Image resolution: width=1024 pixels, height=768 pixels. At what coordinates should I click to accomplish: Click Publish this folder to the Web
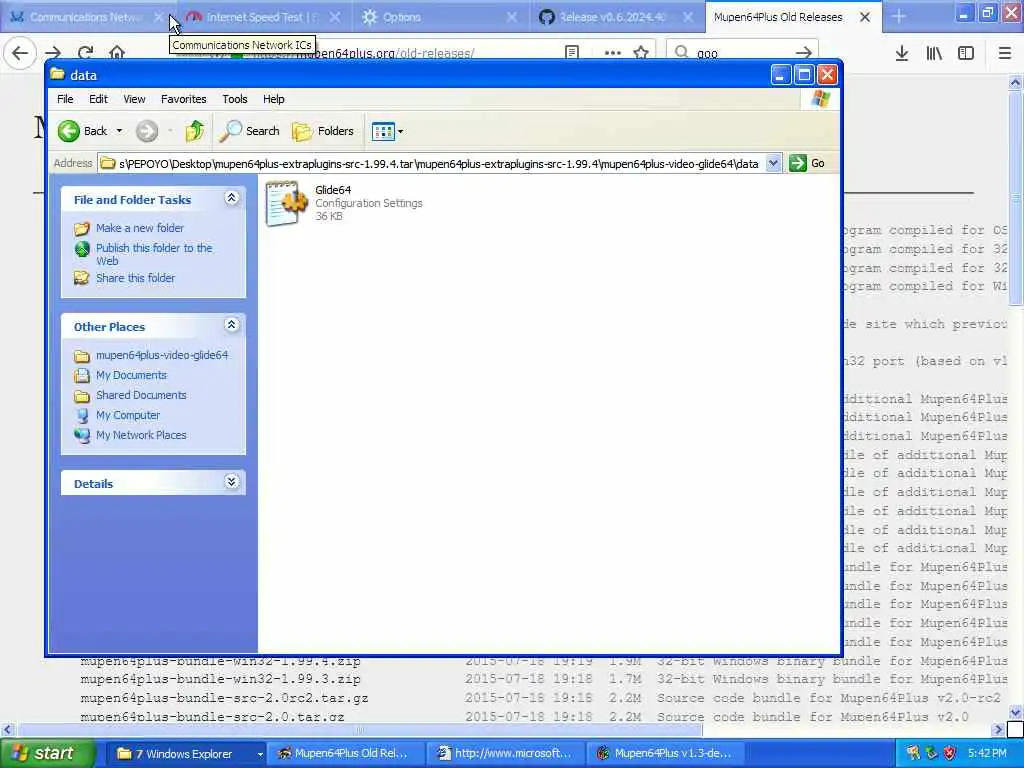[154, 254]
